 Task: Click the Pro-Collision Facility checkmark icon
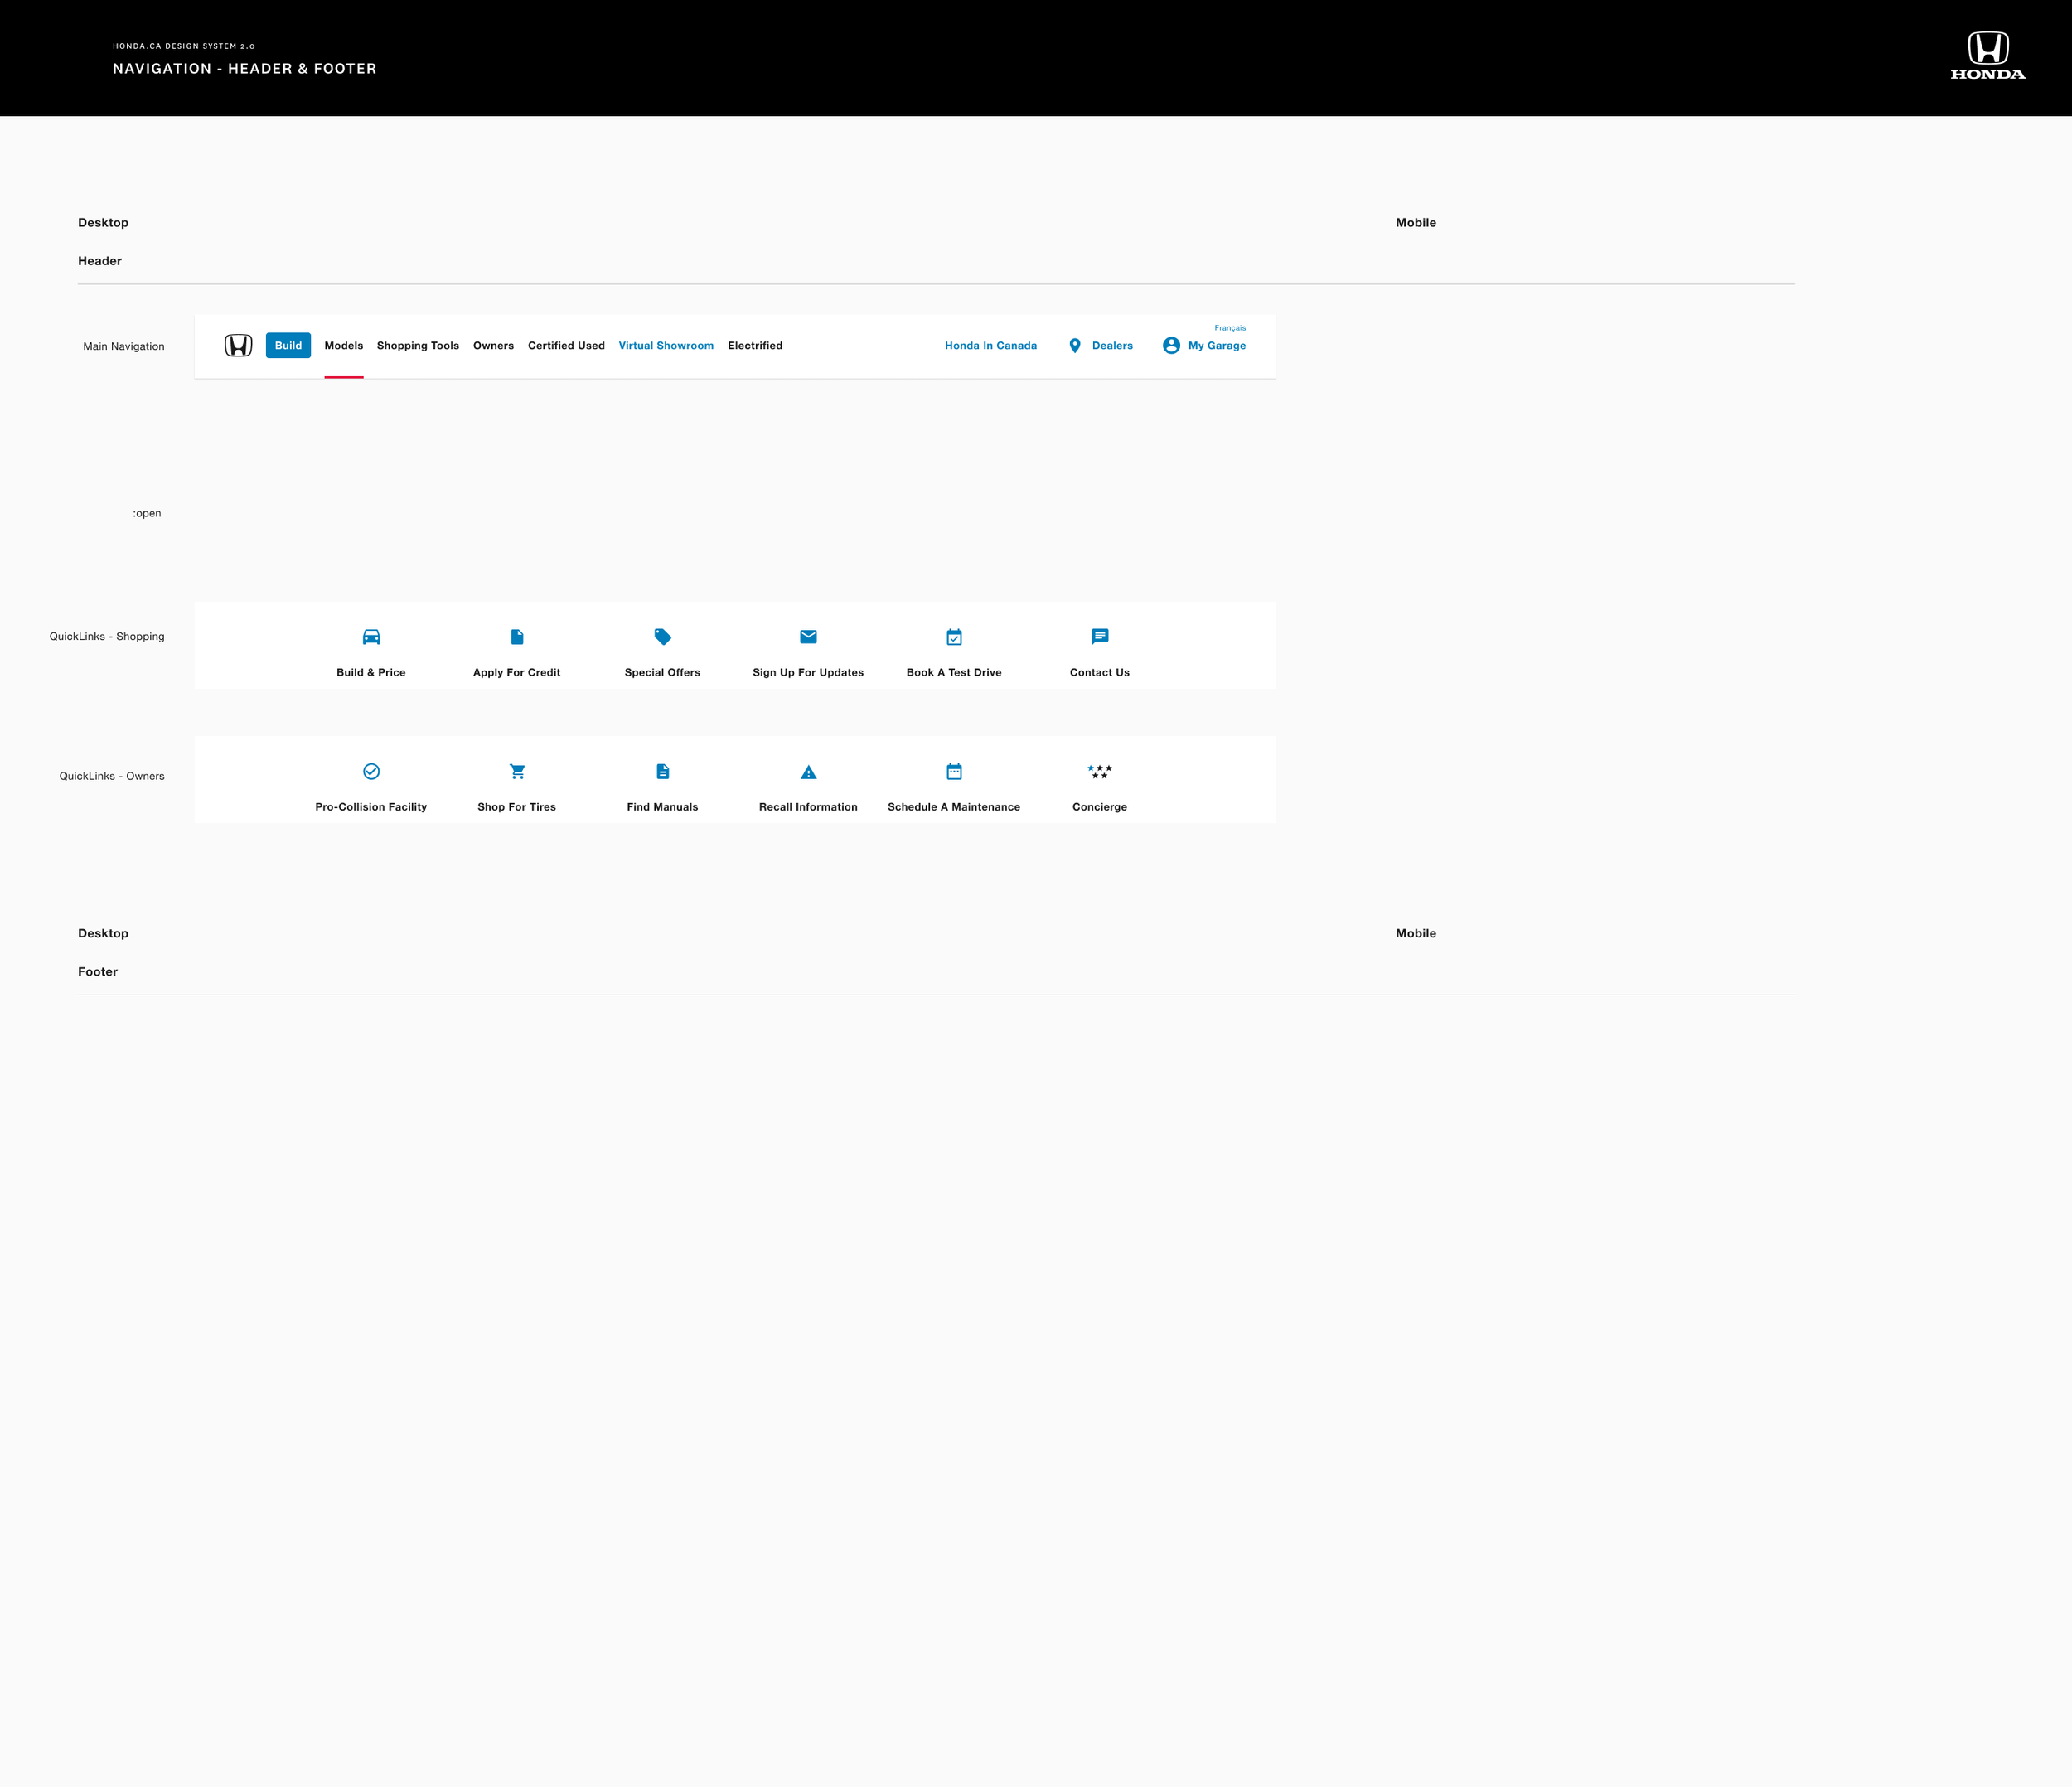point(371,771)
